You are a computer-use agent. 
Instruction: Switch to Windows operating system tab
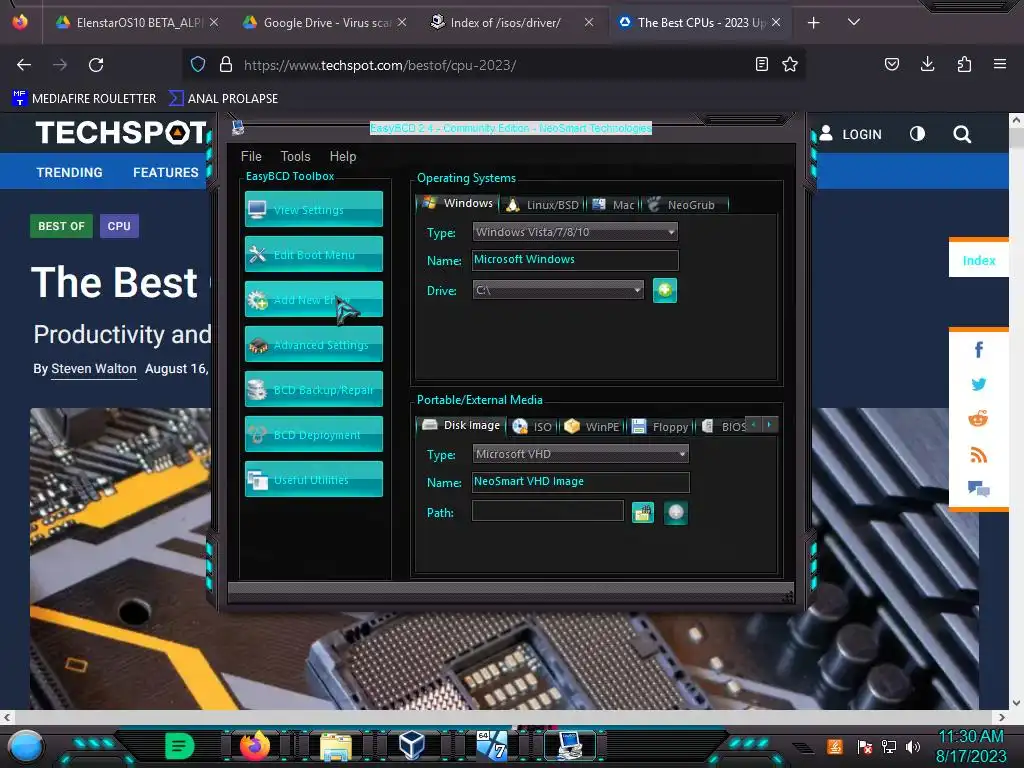[457, 203]
